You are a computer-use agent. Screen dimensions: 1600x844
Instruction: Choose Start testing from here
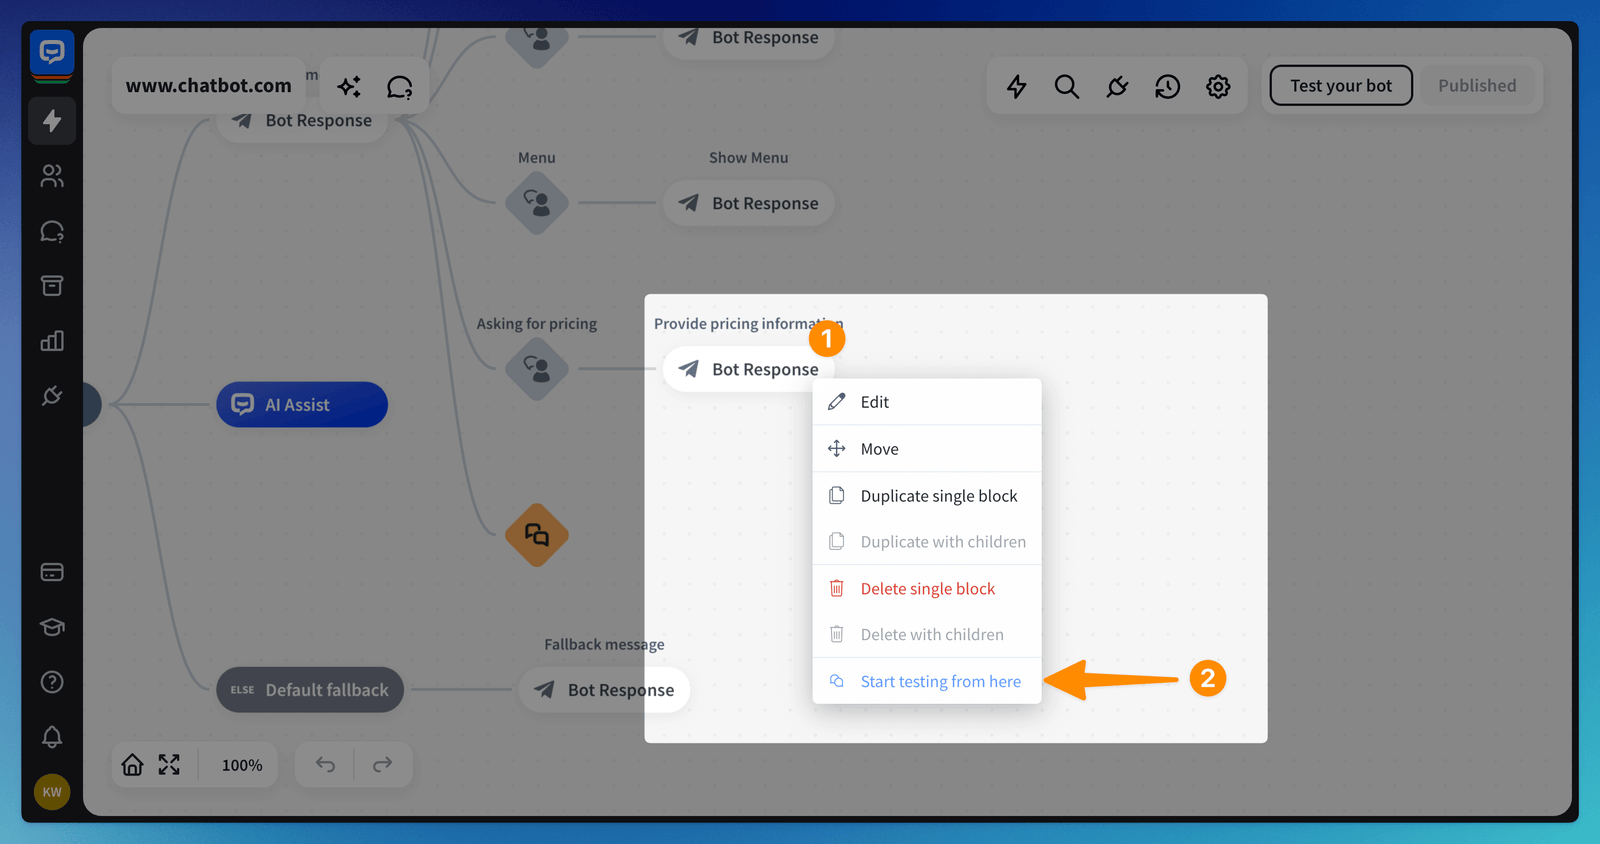(x=940, y=682)
